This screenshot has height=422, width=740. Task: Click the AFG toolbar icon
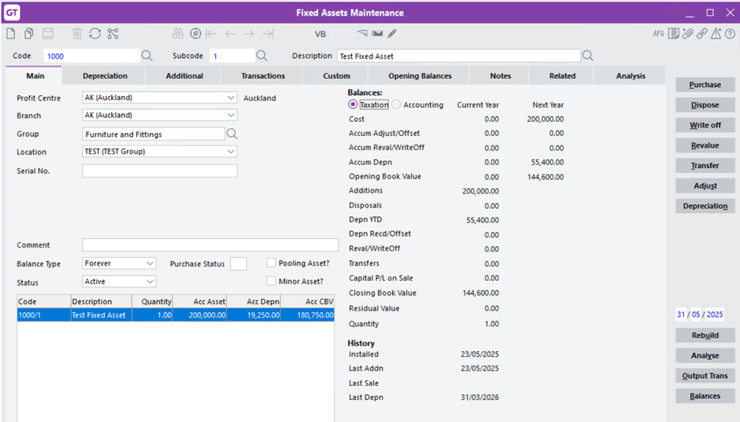click(x=658, y=34)
